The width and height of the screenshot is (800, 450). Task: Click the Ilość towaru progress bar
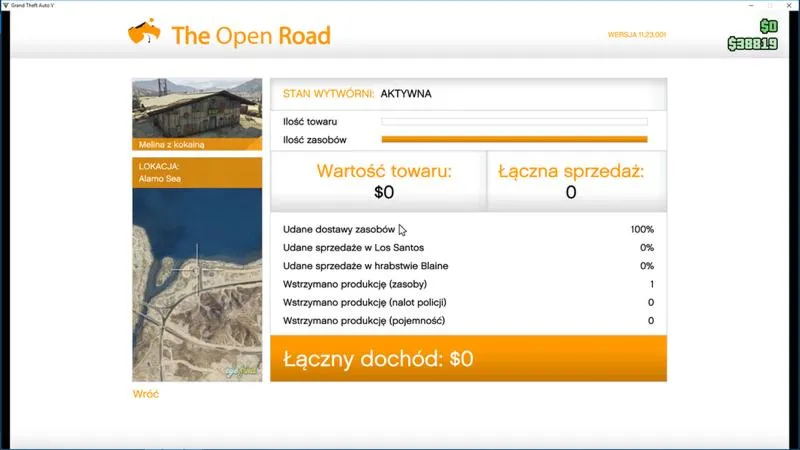click(514, 121)
